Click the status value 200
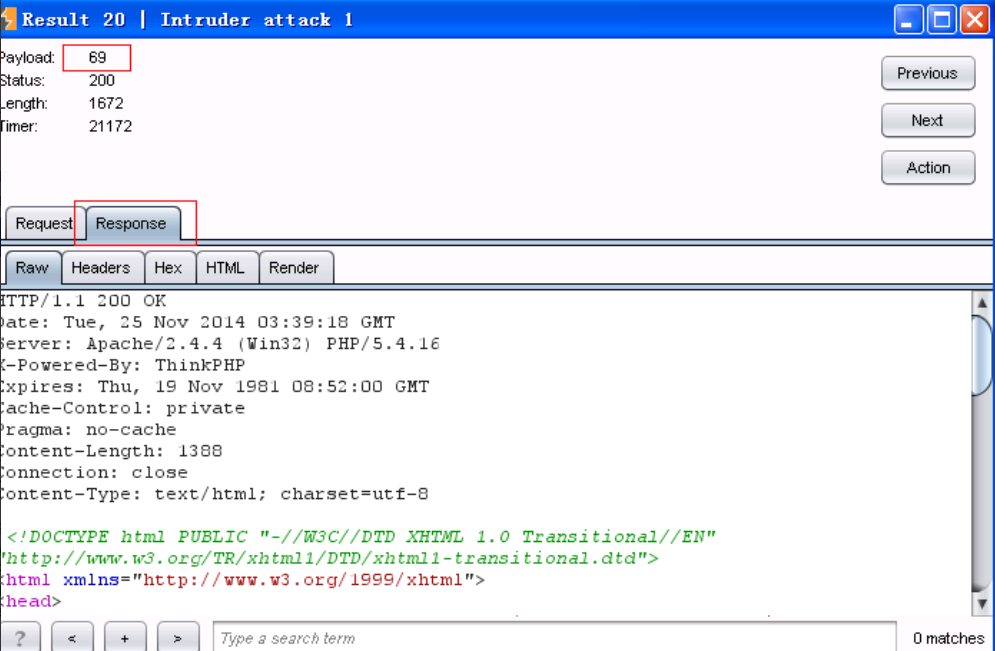Screen dimensions: 995x651 (x=102, y=81)
